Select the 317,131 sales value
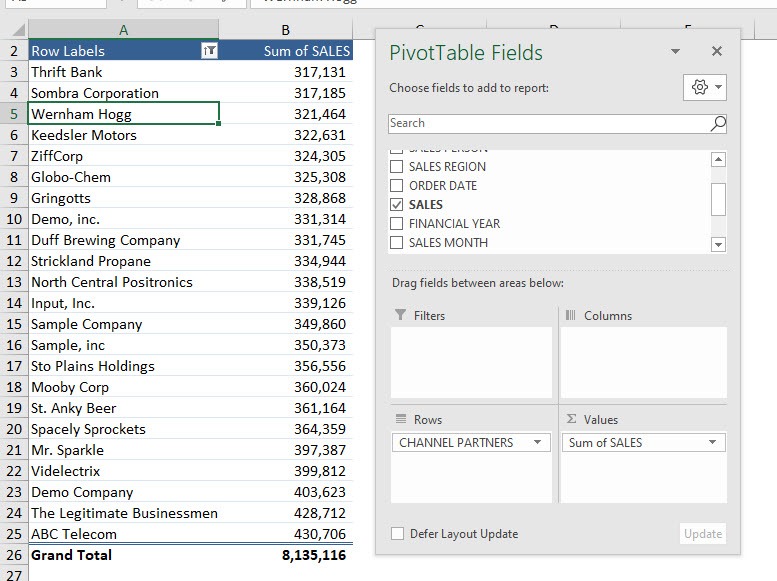 click(x=285, y=72)
